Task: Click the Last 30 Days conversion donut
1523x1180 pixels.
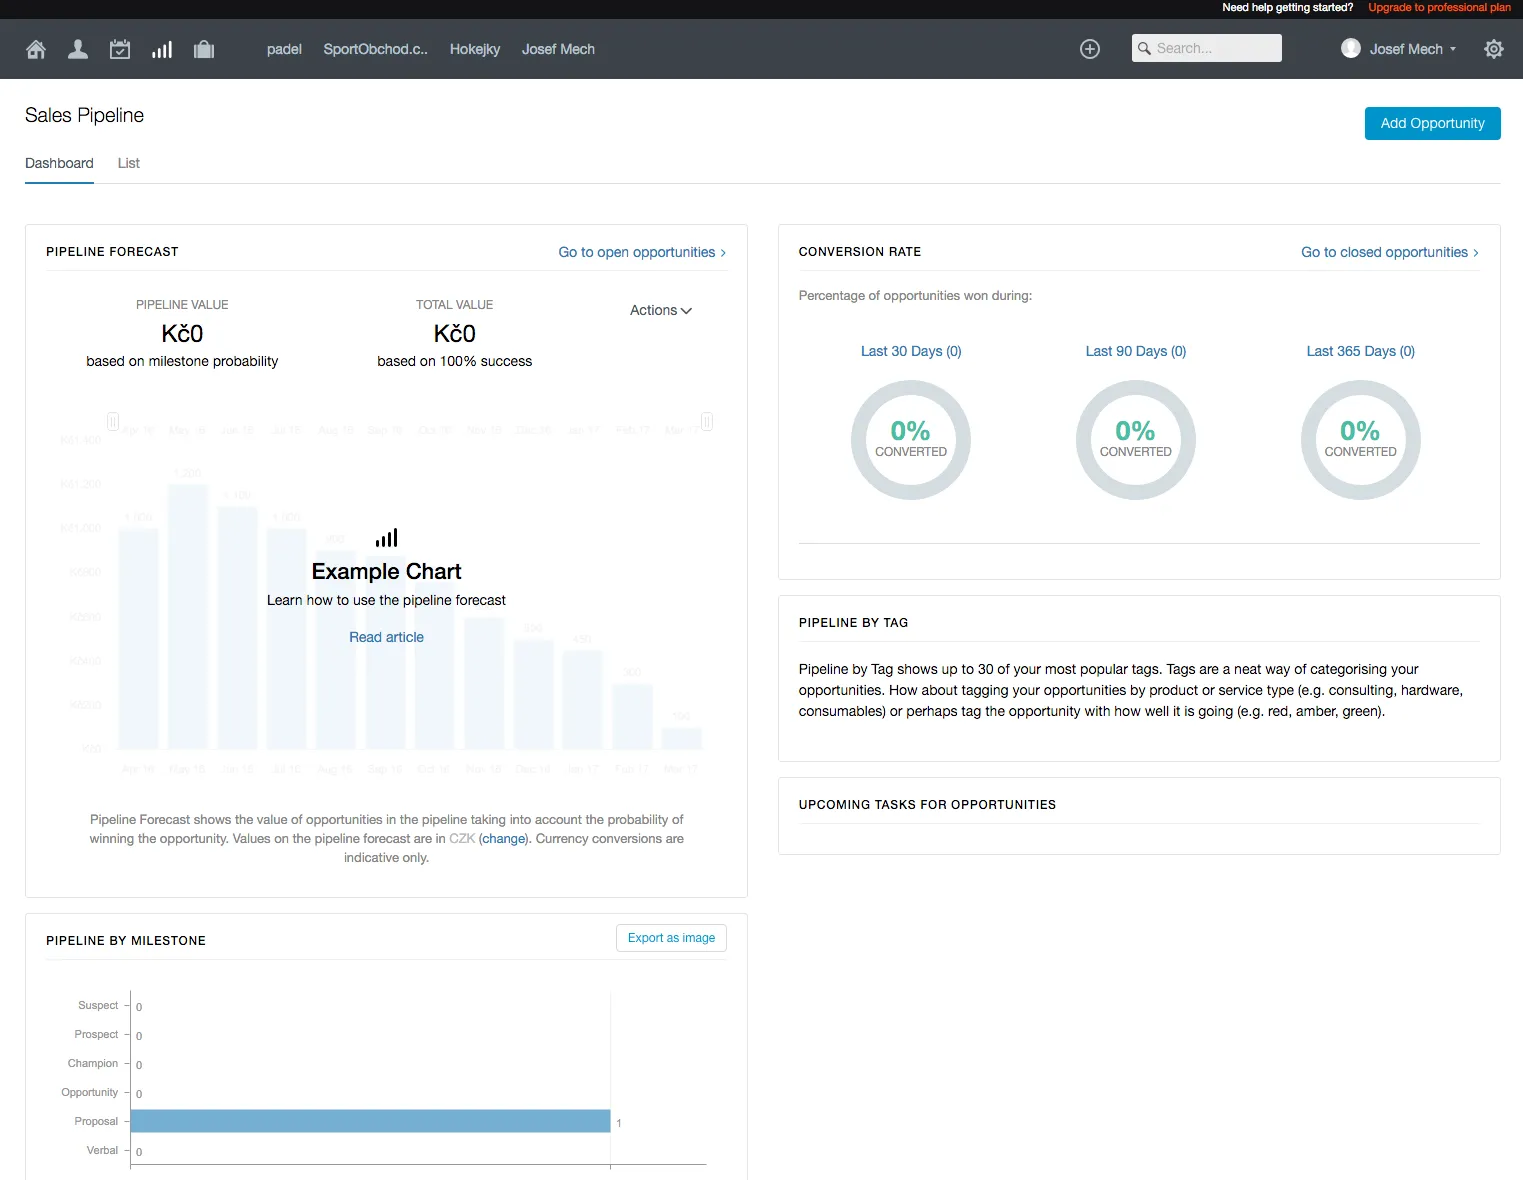Action: click(x=911, y=440)
